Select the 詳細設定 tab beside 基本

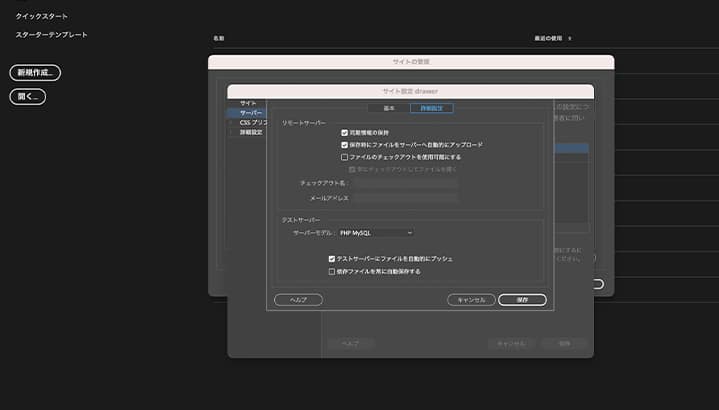(432, 108)
